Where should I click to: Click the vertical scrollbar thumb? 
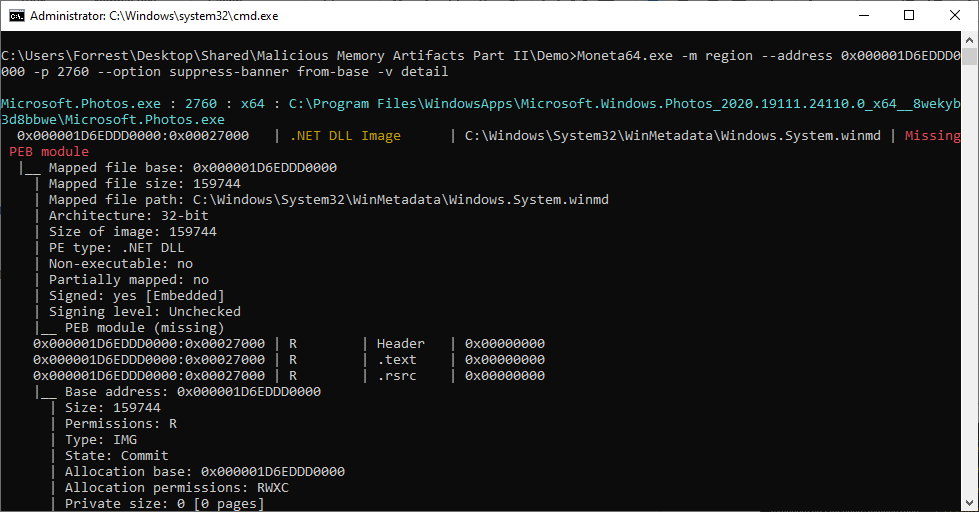coord(969,56)
